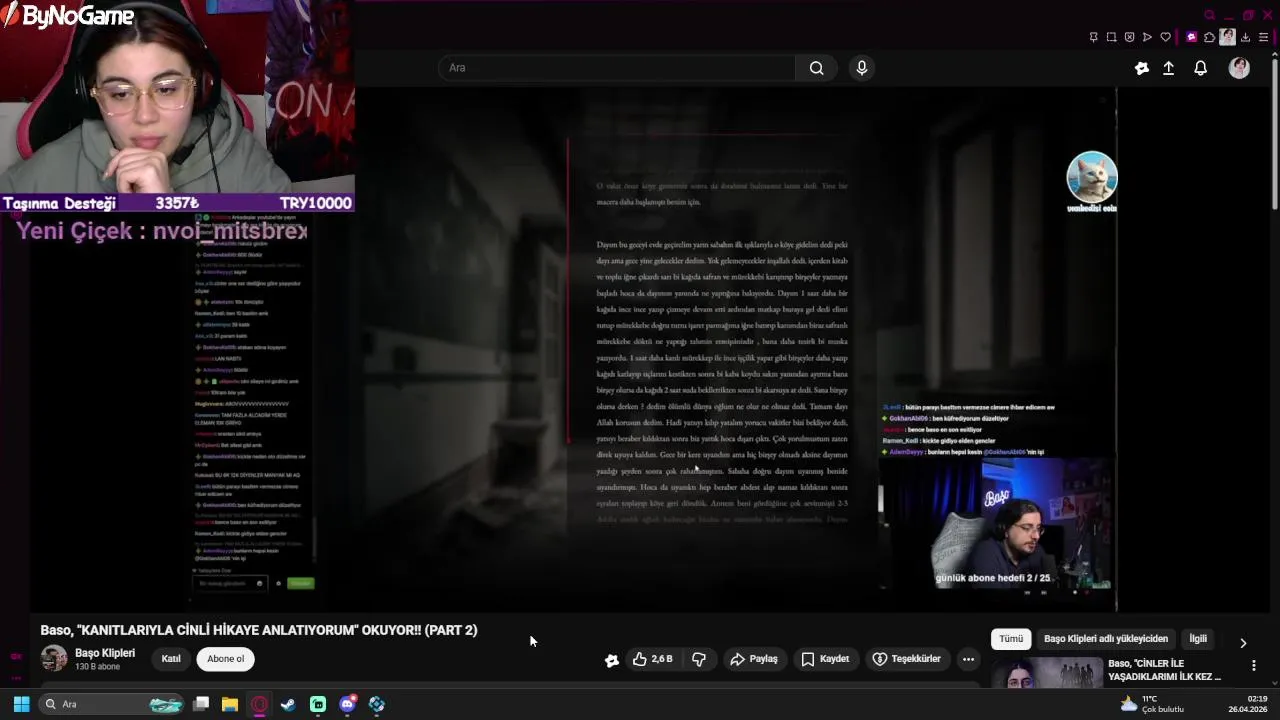The height and width of the screenshot is (720, 1280).
Task: Dislike the video with thumbs down
Action: tap(699, 659)
